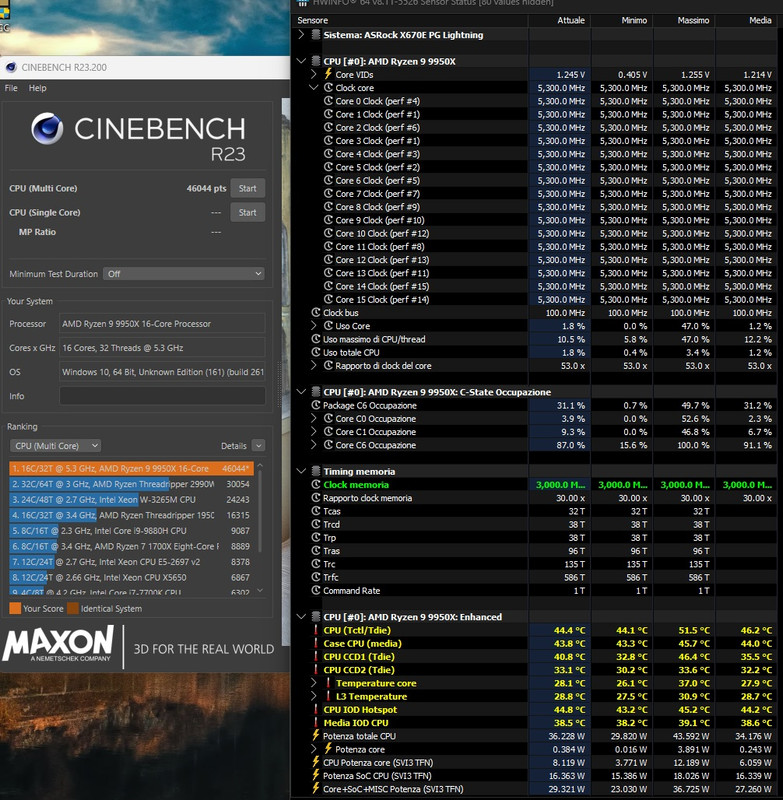Select ranking entry 1 AMD Ryzen 9 9950X

pyautogui.click(x=131, y=468)
